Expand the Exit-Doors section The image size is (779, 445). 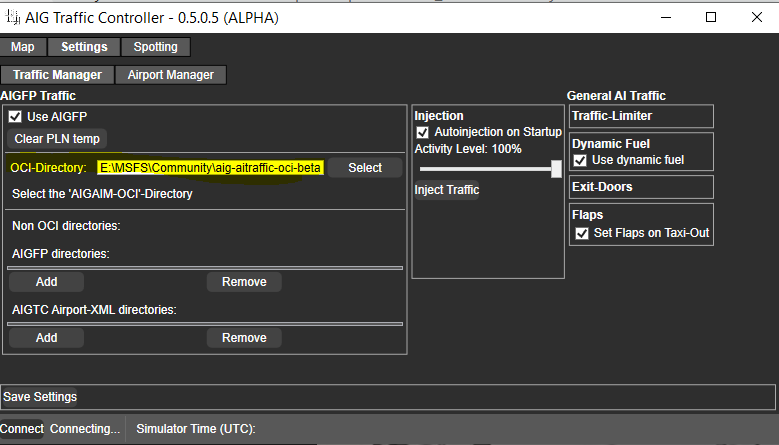(641, 187)
